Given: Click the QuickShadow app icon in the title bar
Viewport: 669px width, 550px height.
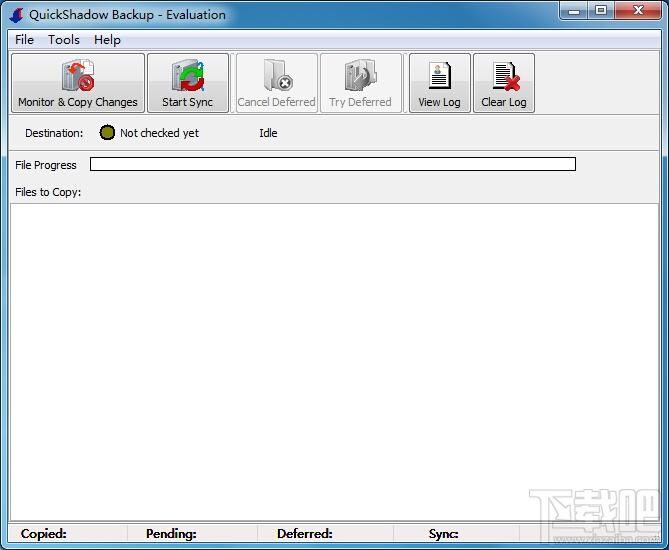Looking at the screenshot, I should [17, 15].
